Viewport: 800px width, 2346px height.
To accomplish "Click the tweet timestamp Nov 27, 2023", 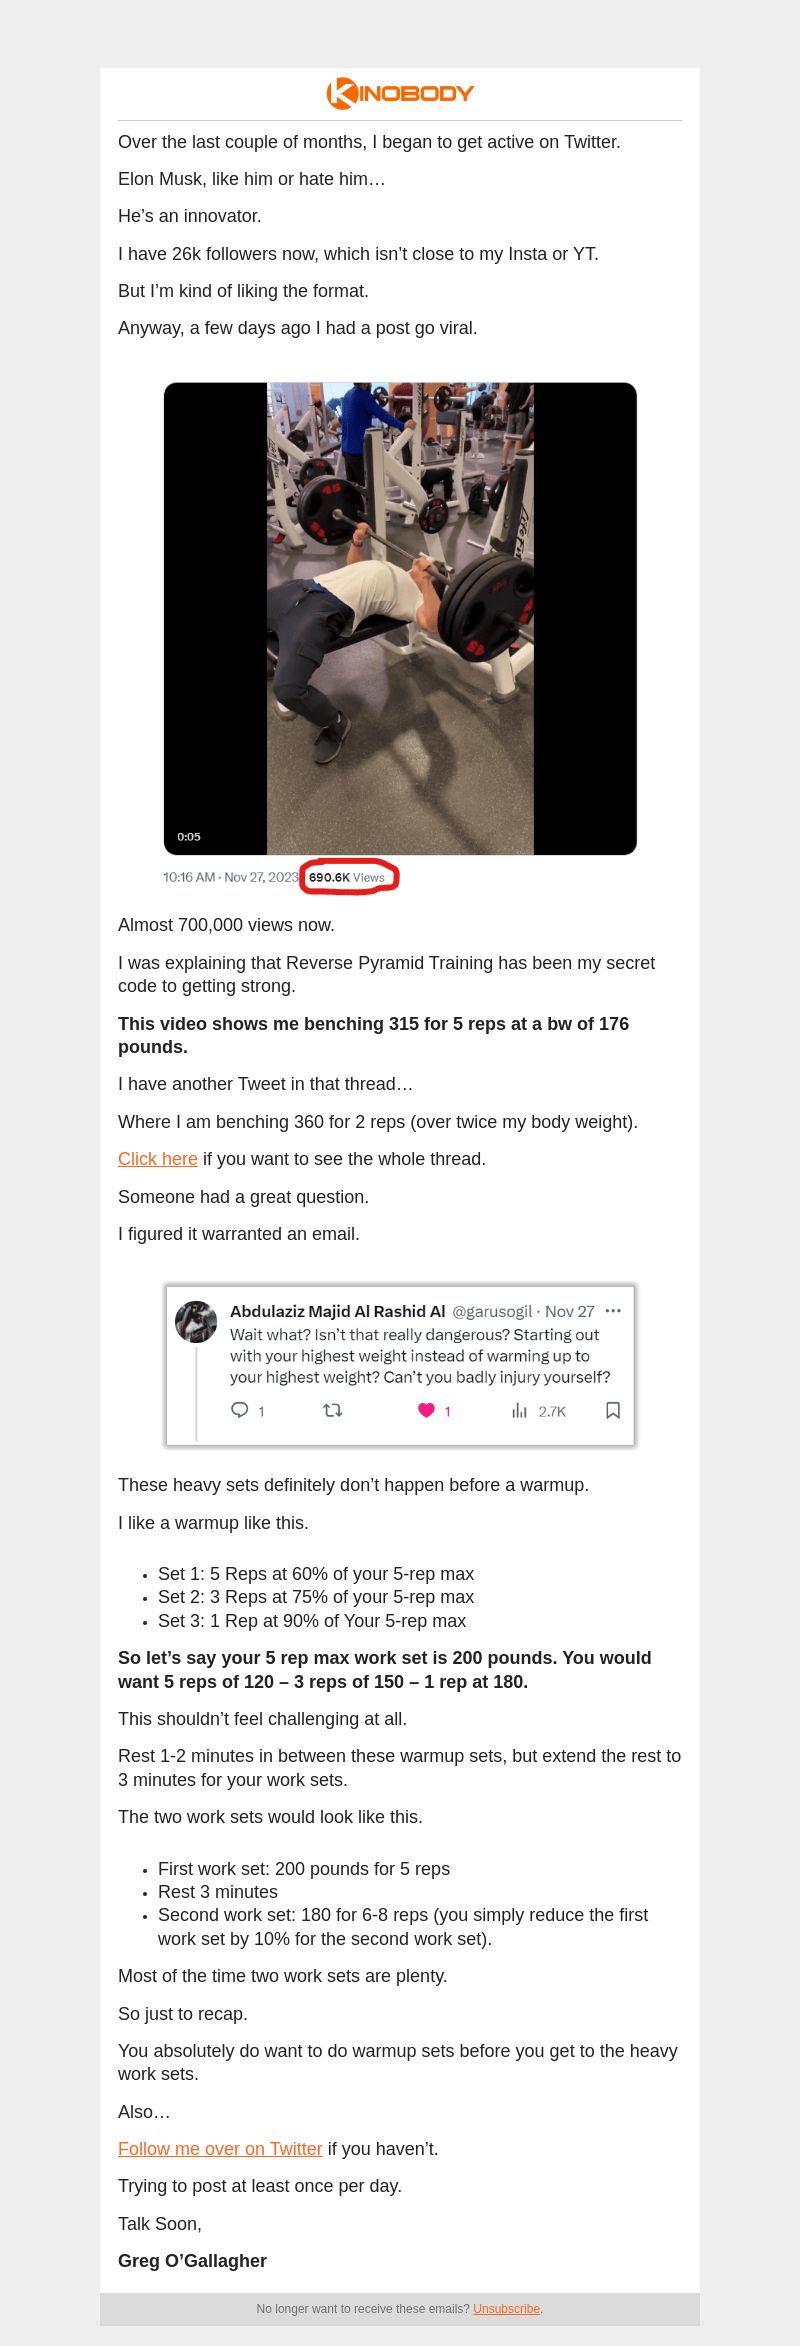I will pos(261,877).
